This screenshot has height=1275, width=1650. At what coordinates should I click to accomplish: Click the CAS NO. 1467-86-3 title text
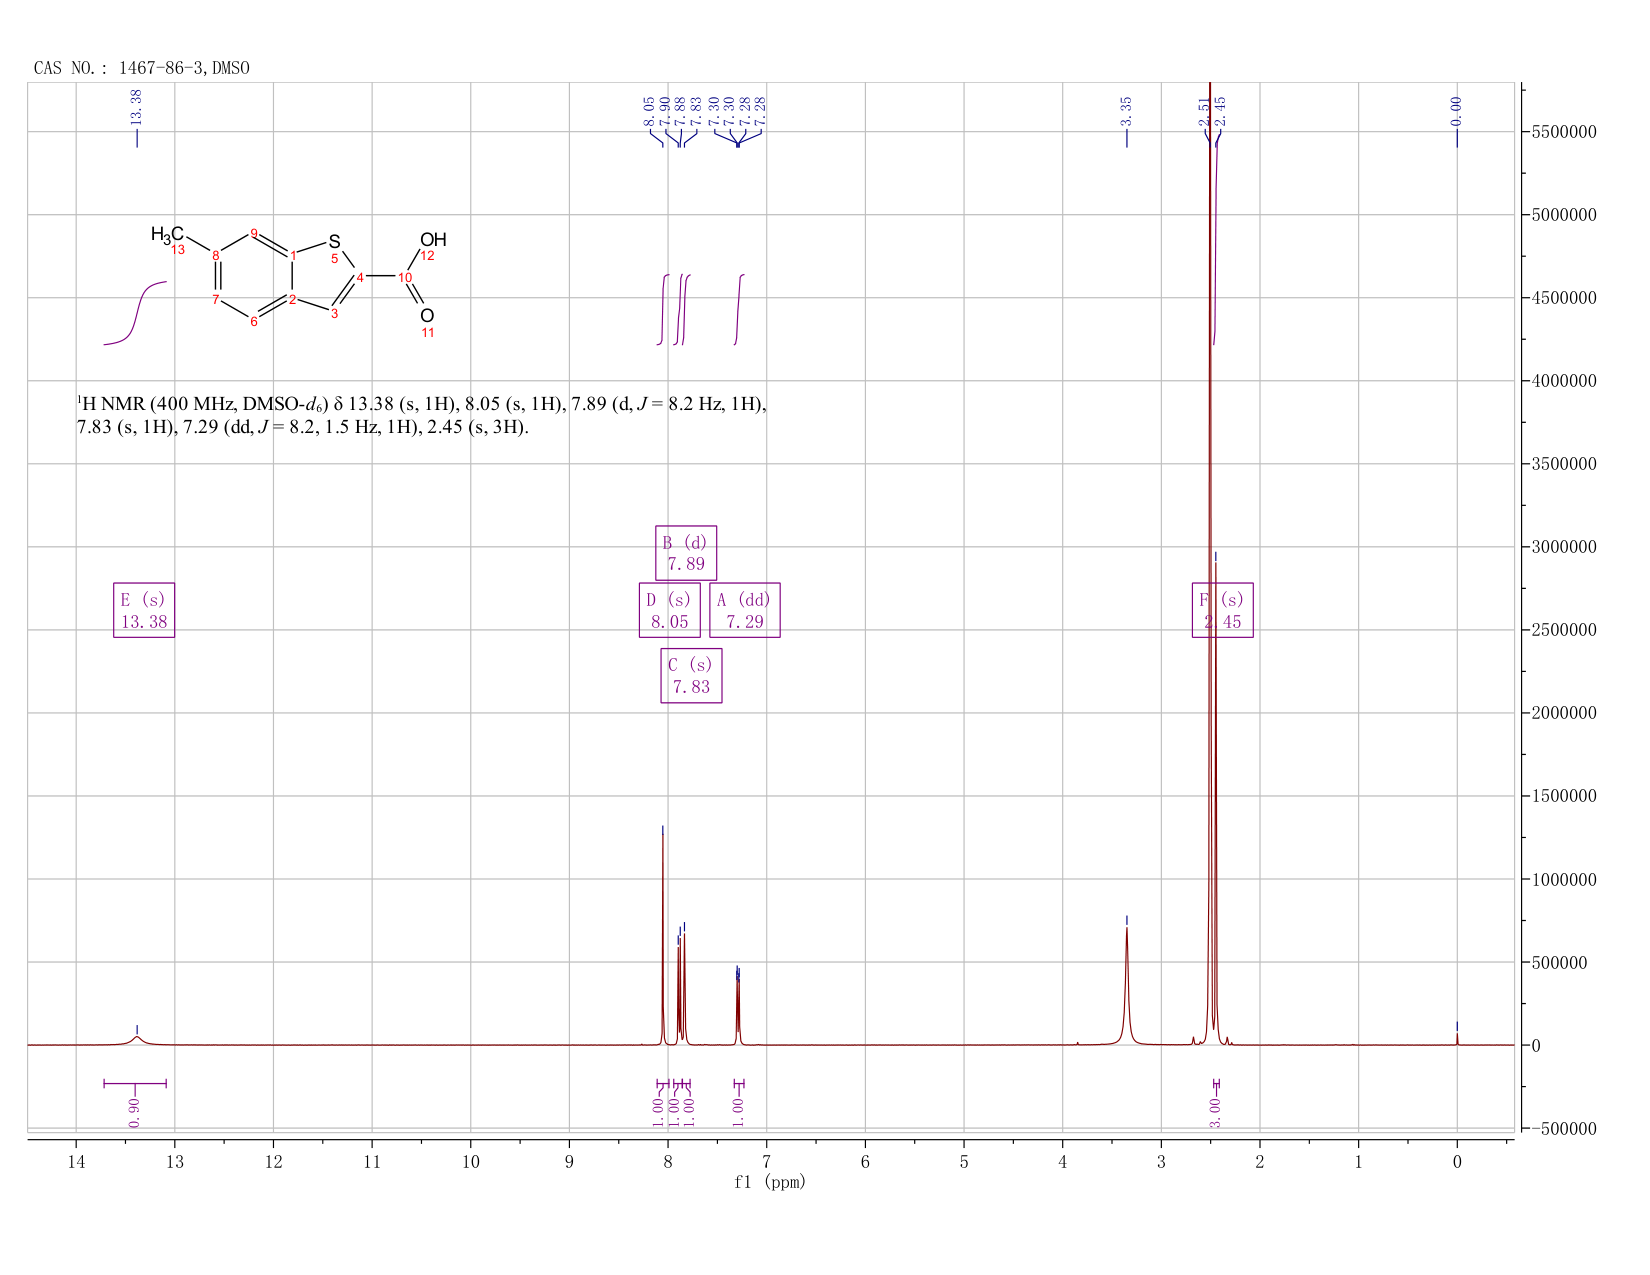click(x=141, y=68)
